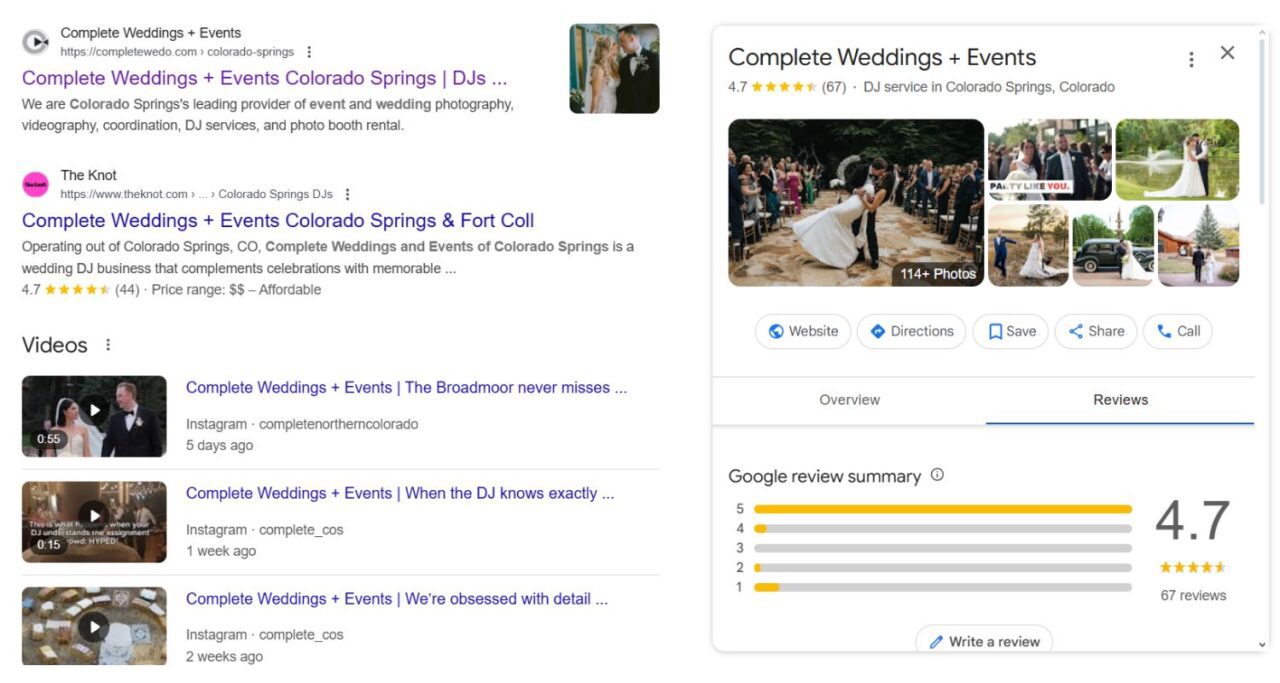
Task: Open the vintage car wedding photo
Action: pos(1113,246)
